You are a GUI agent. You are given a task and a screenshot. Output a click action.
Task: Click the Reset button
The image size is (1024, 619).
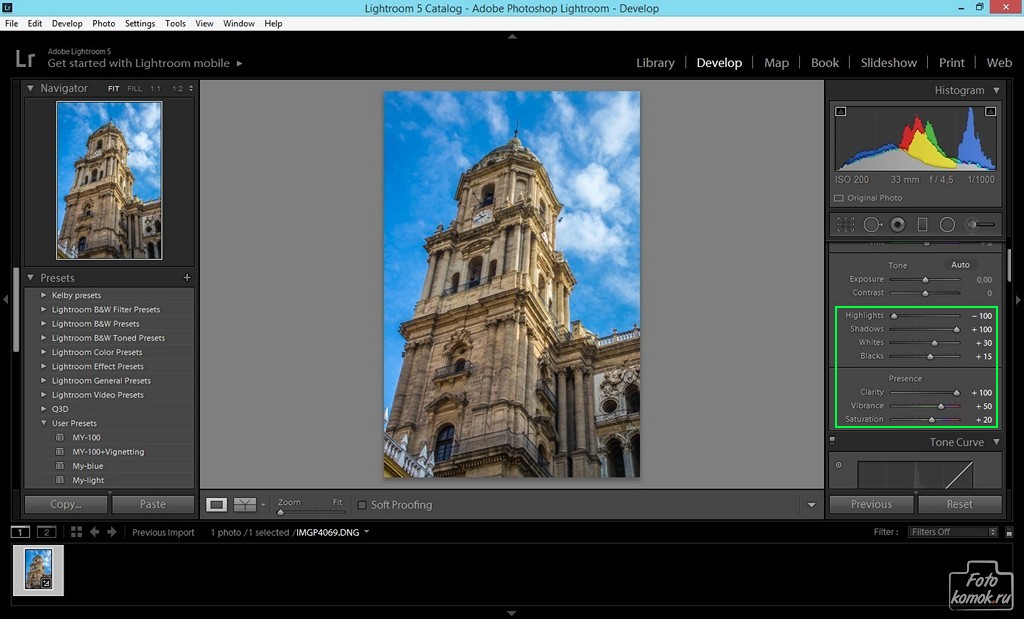click(x=959, y=504)
